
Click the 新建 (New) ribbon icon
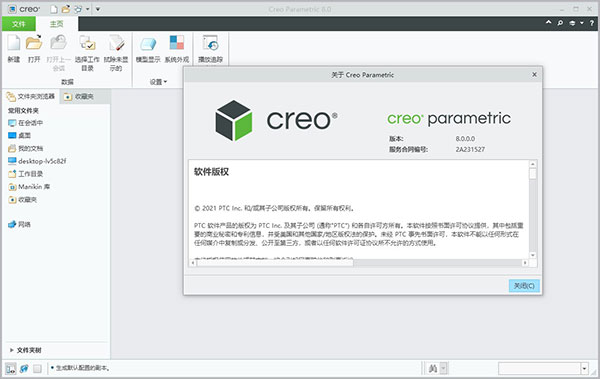pos(14,42)
